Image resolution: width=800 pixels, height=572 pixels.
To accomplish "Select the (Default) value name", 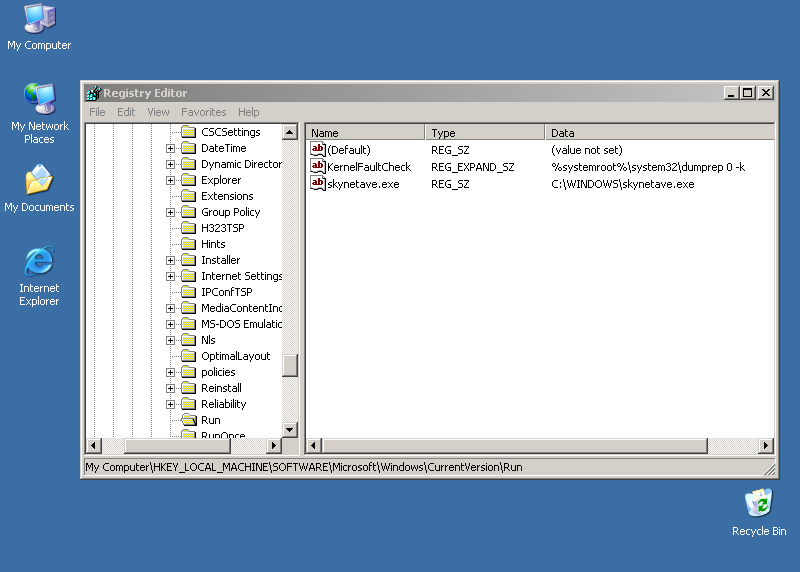I will [349, 150].
